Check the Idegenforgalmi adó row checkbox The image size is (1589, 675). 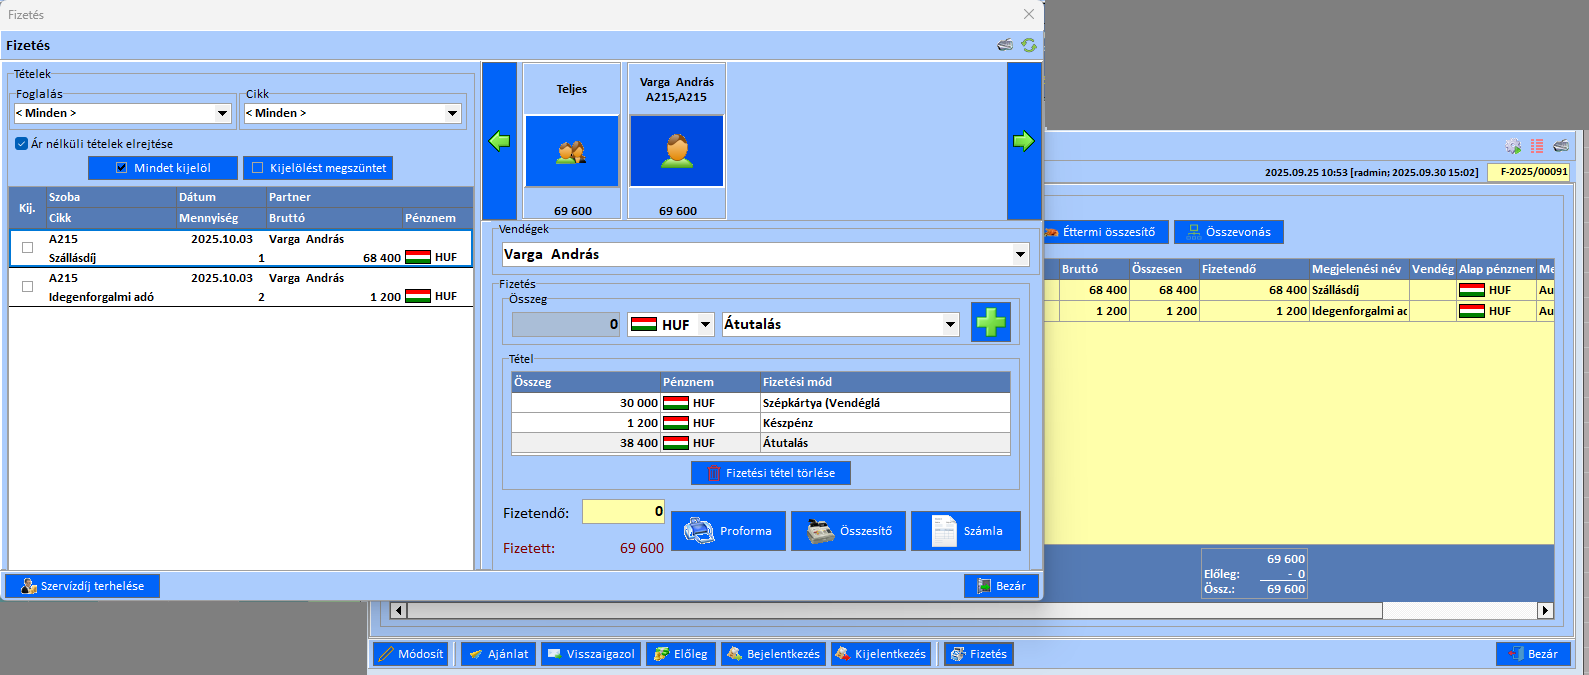tap(27, 287)
